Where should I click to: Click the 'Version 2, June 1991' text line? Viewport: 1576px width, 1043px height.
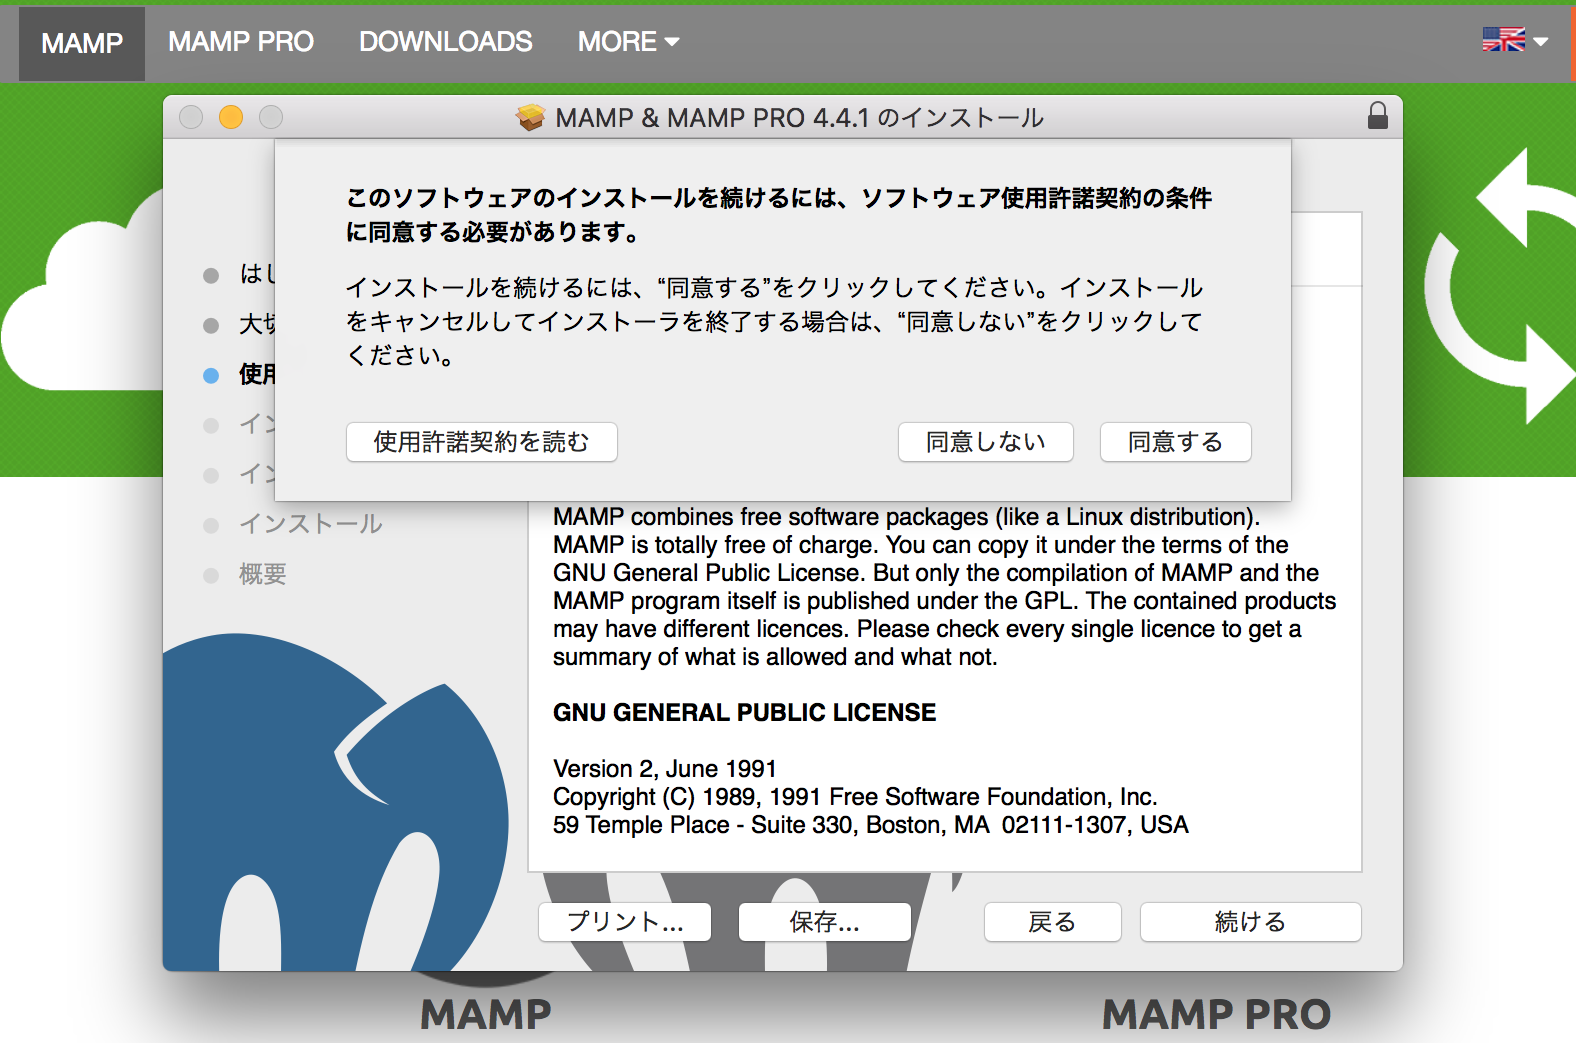point(665,769)
